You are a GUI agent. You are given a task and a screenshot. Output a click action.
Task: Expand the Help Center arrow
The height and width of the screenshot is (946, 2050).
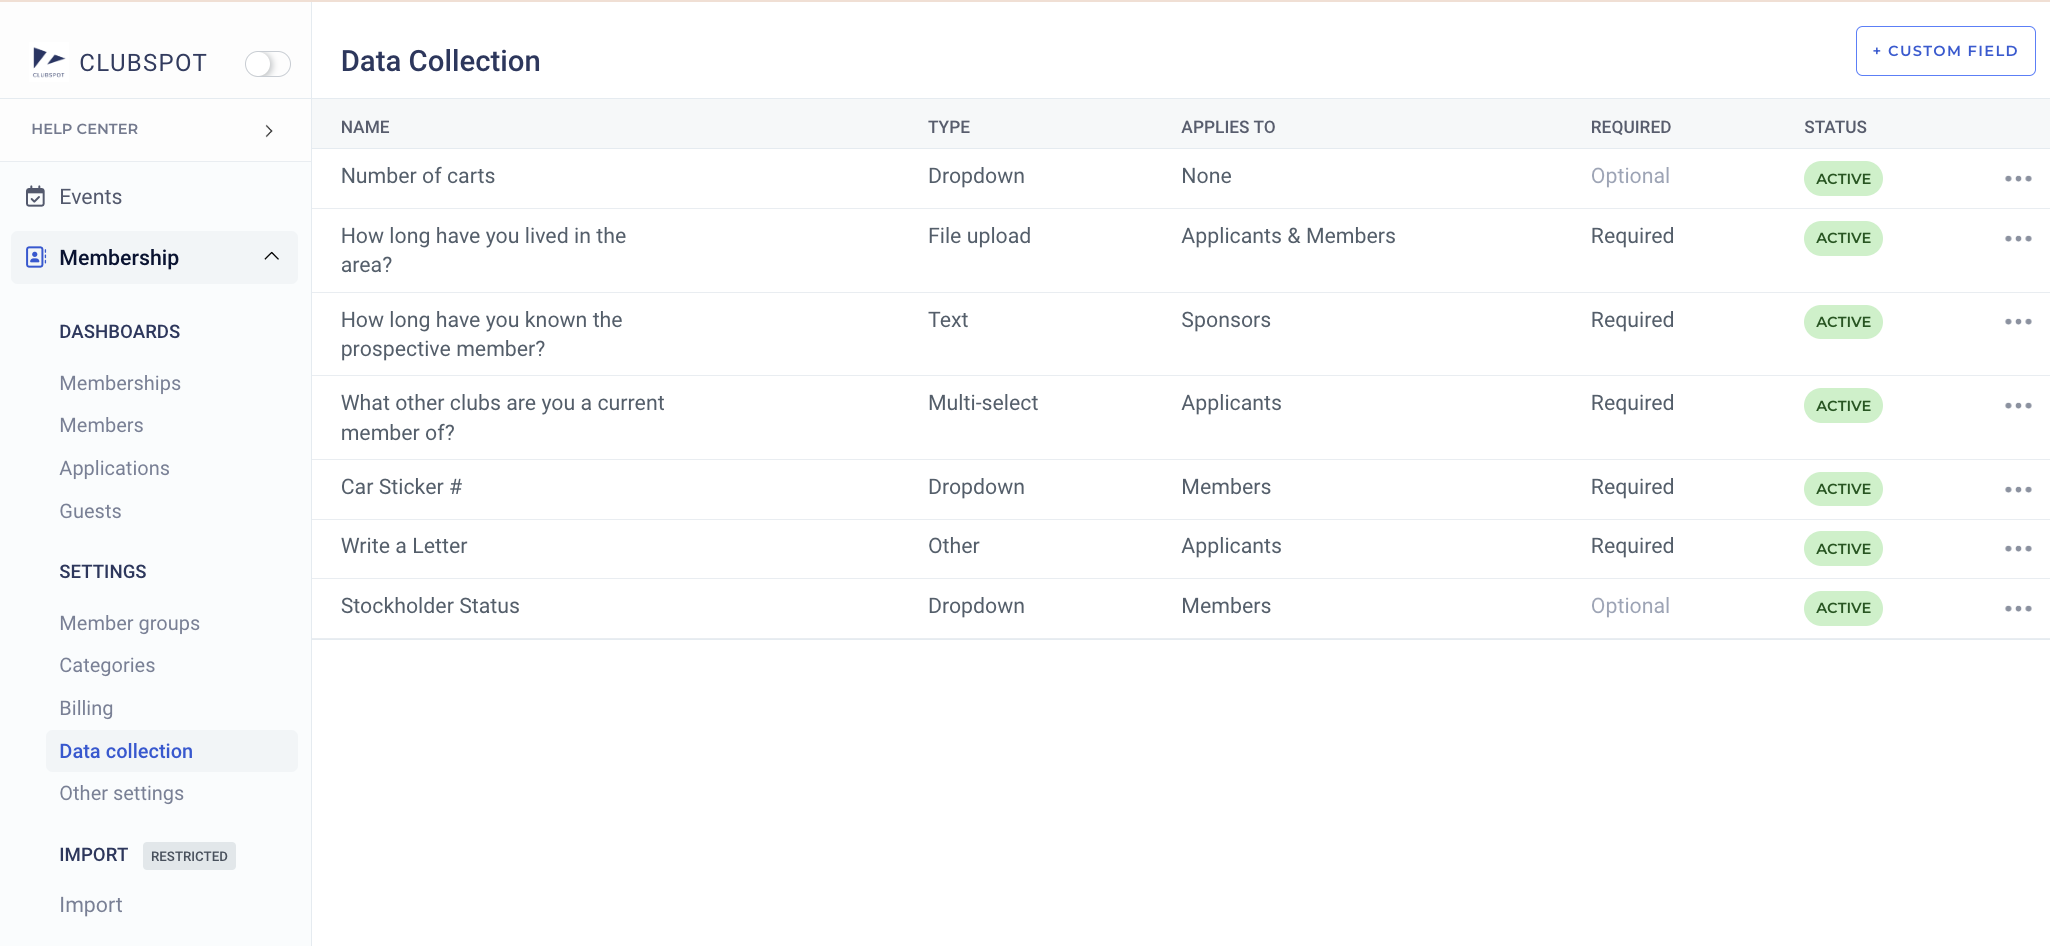point(269,131)
